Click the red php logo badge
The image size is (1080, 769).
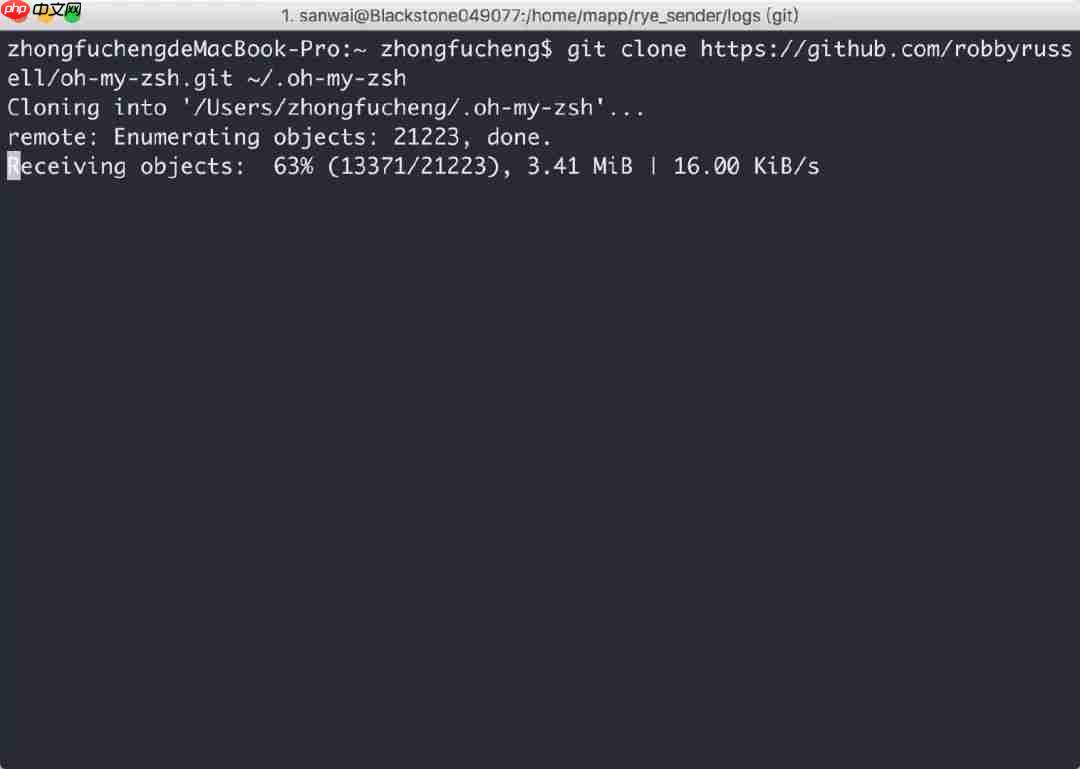coord(15,10)
